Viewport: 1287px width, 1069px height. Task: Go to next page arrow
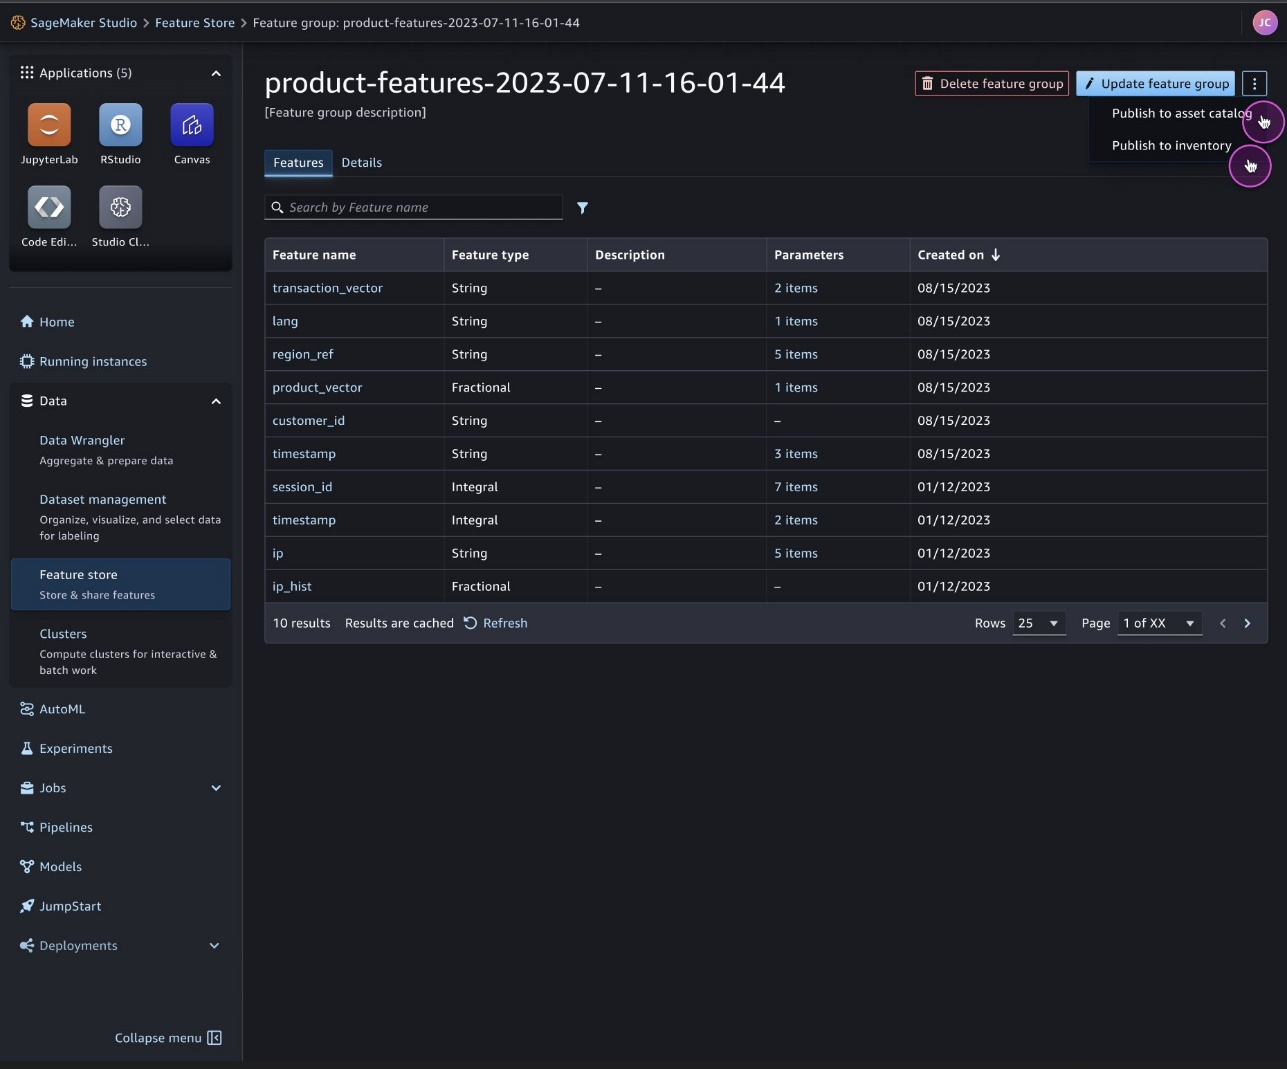coord(1247,623)
